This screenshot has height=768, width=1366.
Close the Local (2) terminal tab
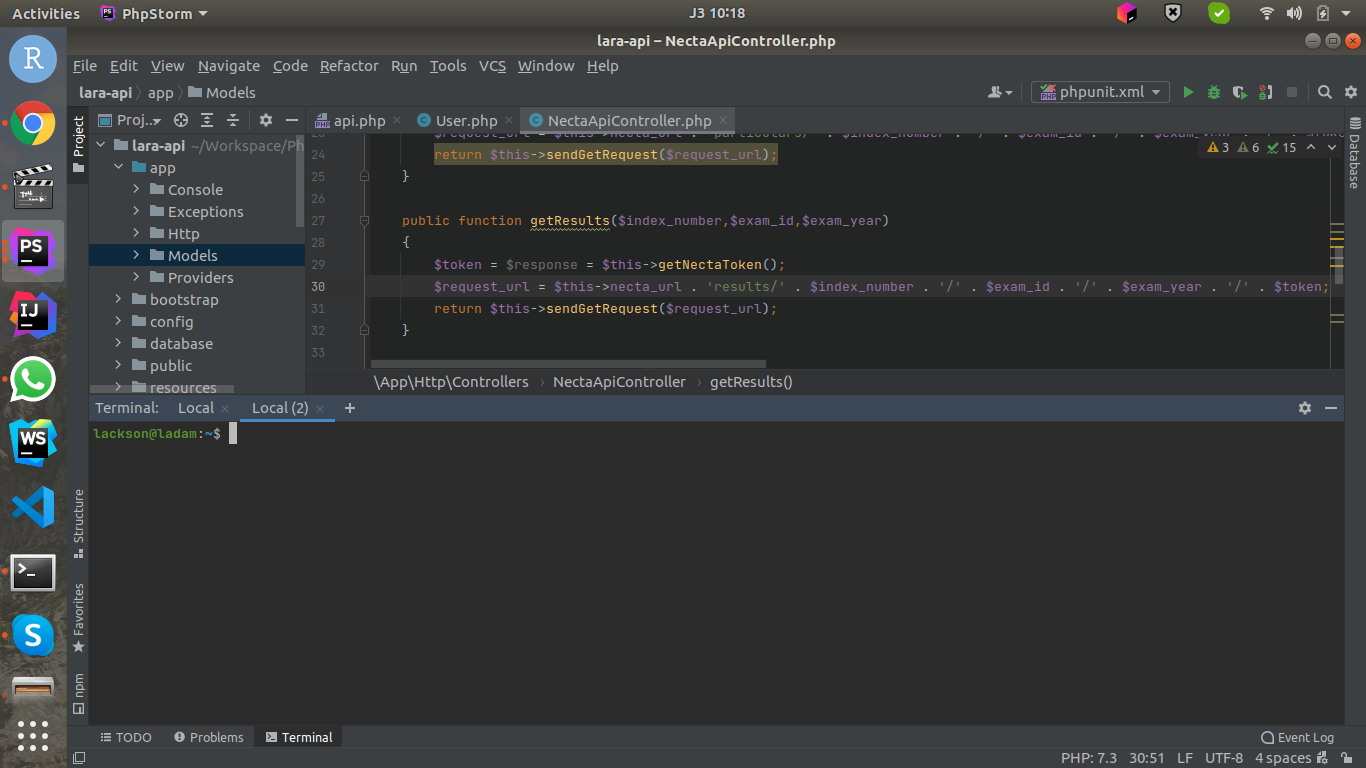point(320,408)
